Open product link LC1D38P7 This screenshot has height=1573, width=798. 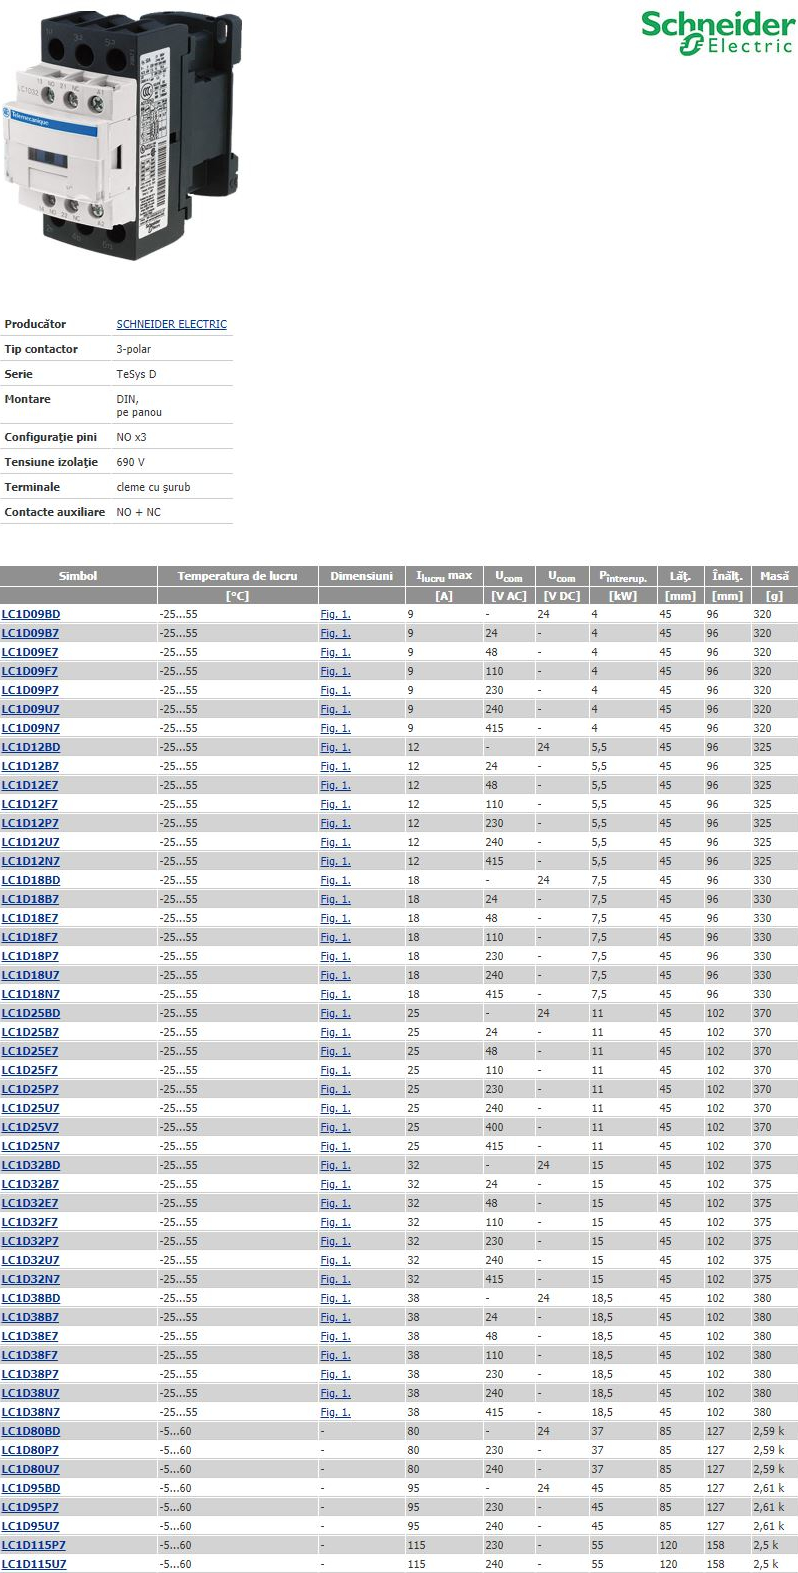[30, 1374]
